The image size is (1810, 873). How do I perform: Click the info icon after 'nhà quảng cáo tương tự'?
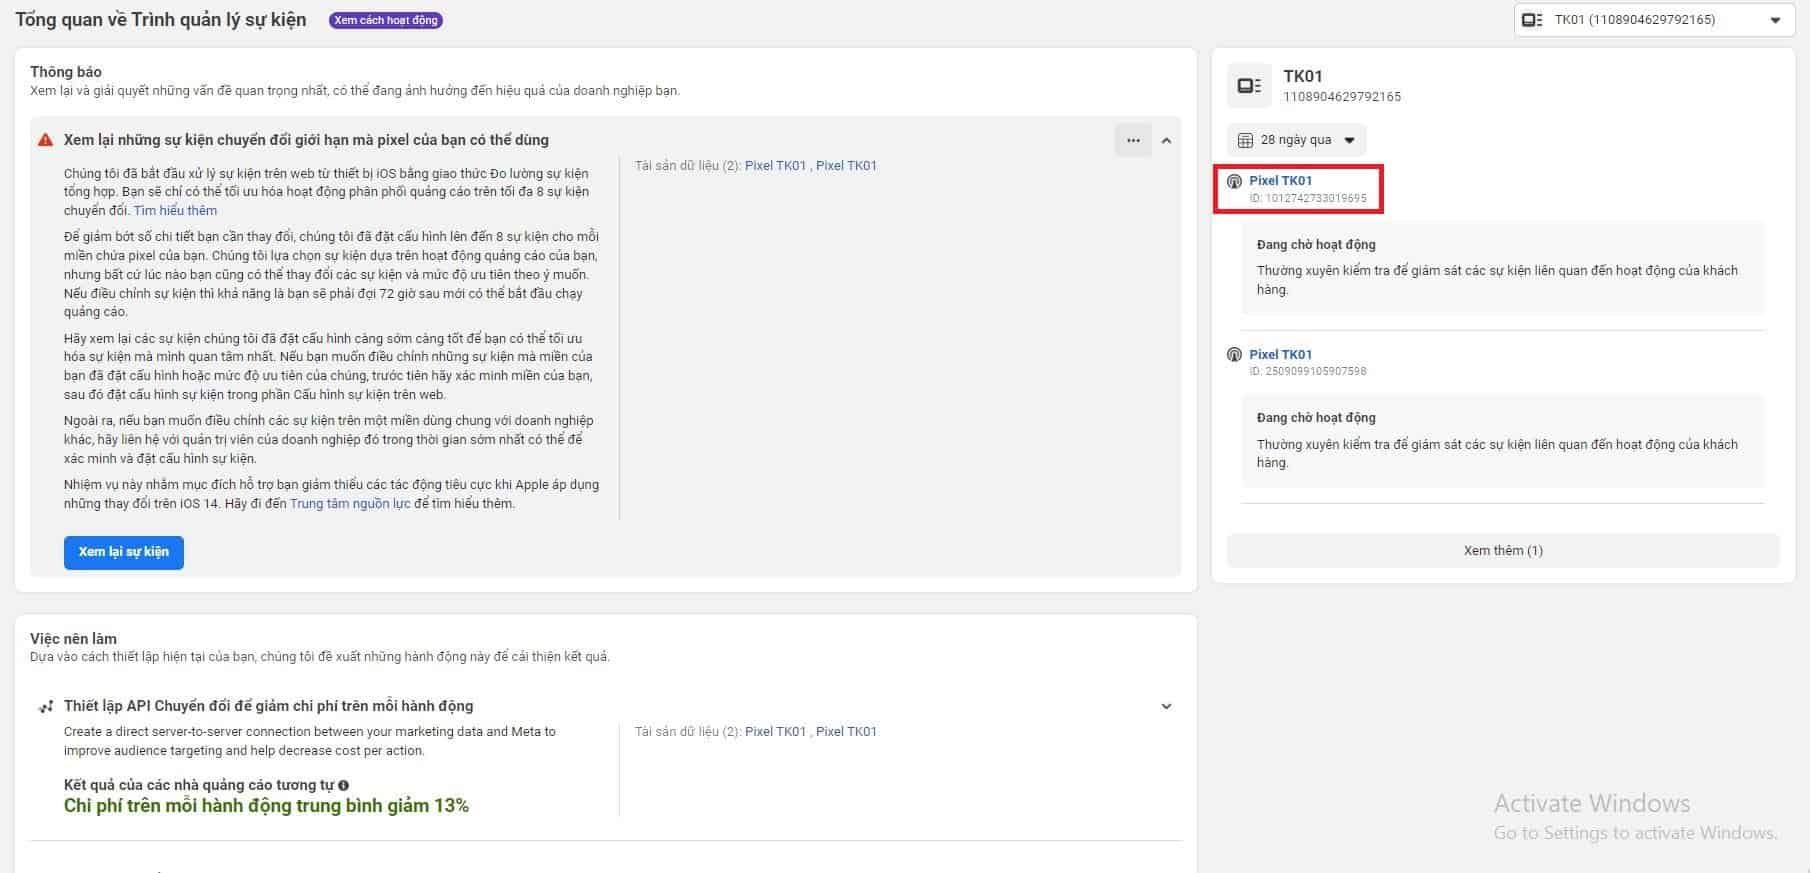[x=344, y=786]
